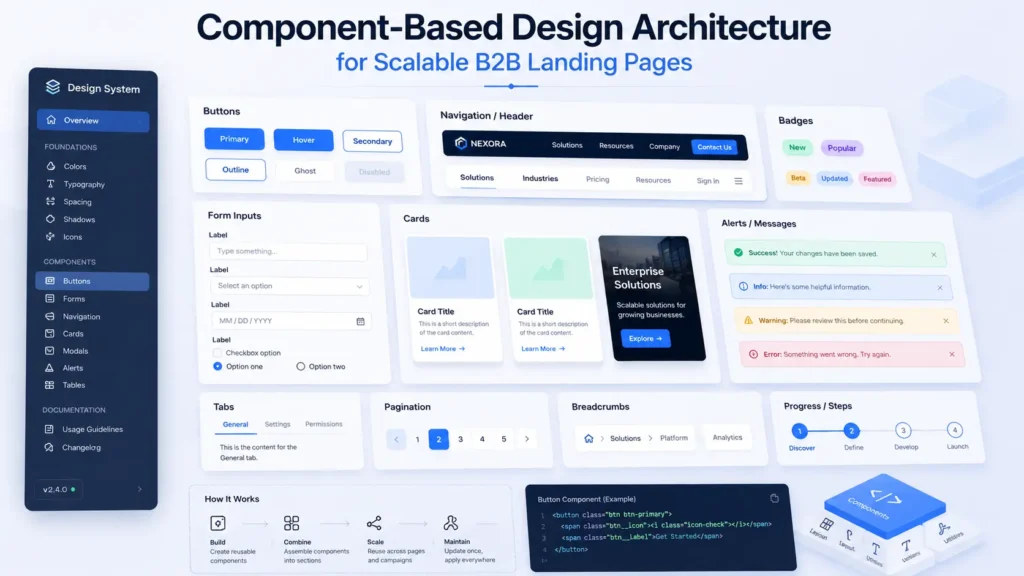Click the Primary button
1024x576 pixels.
pyautogui.click(x=234, y=139)
